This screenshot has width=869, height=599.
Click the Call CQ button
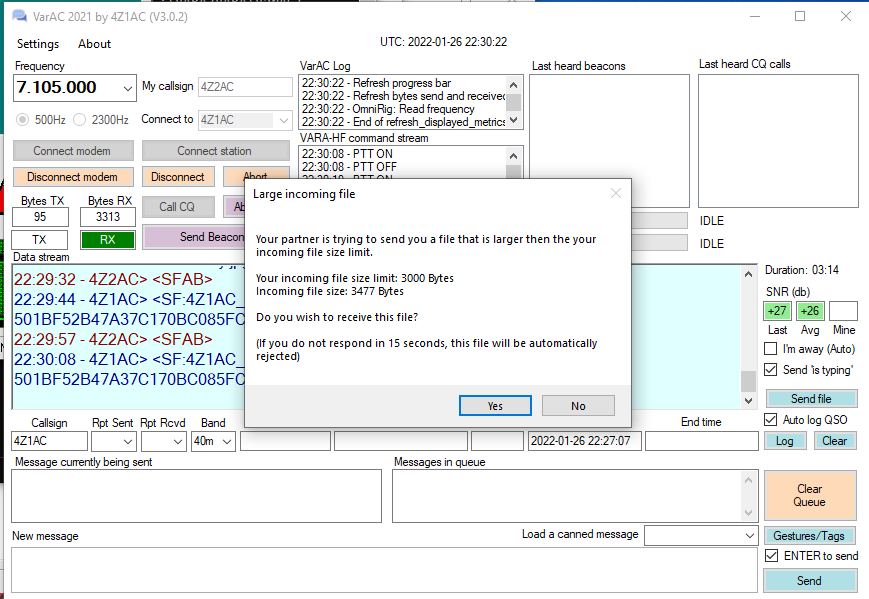tap(177, 207)
